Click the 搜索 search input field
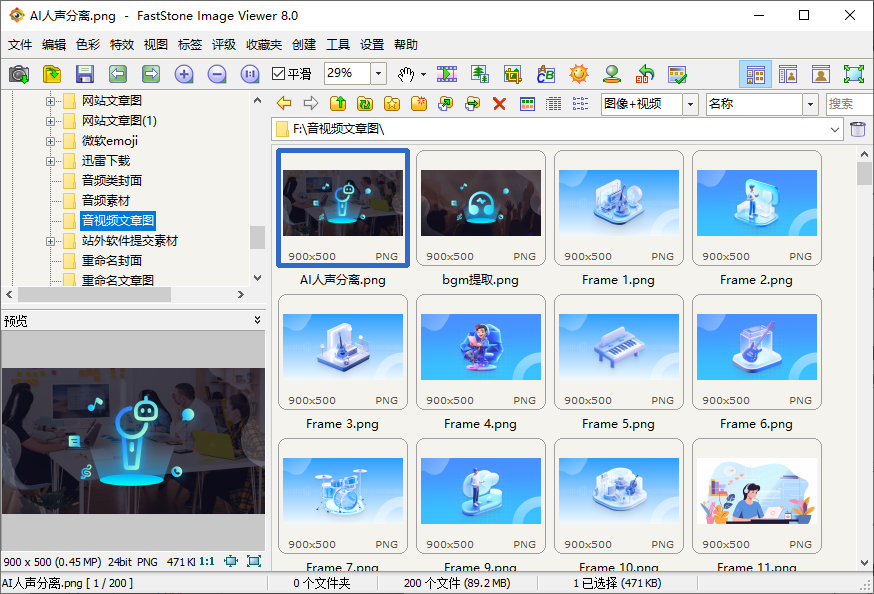Viewport: 874px width, 594px height. click(x=848, y=104)
